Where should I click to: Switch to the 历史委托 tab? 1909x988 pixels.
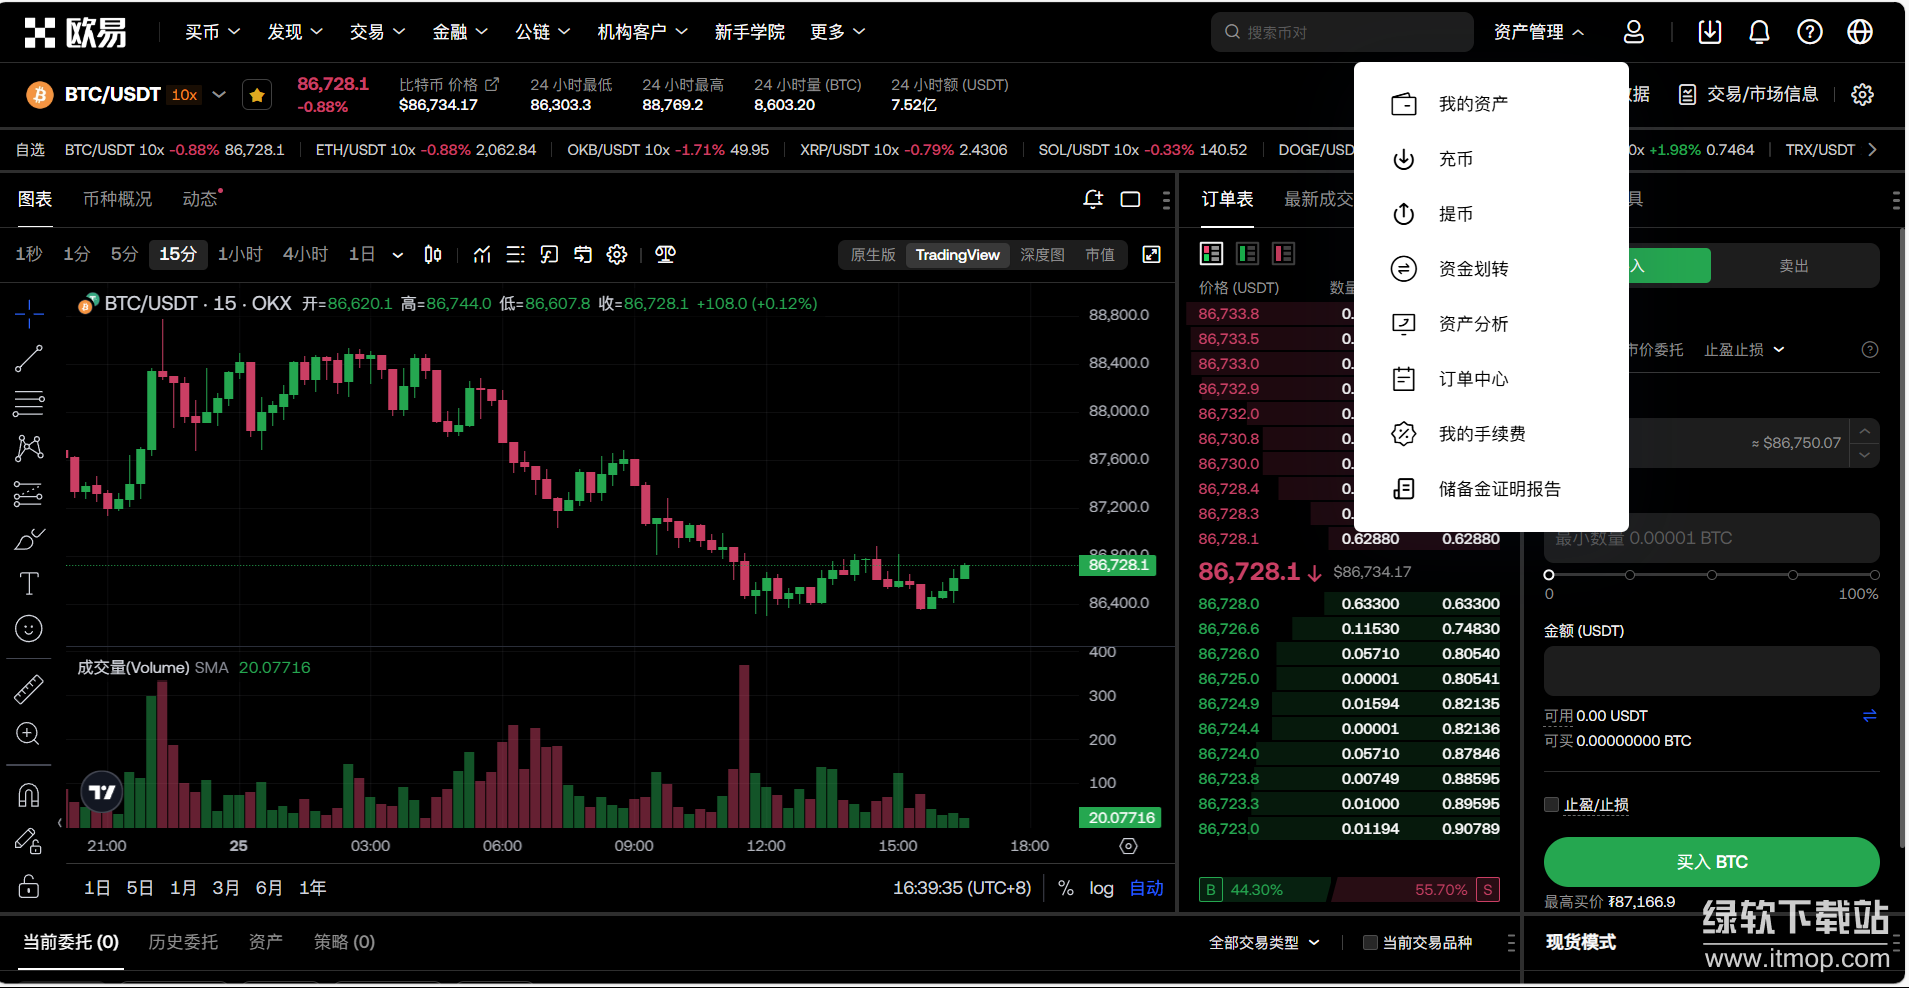183,942
